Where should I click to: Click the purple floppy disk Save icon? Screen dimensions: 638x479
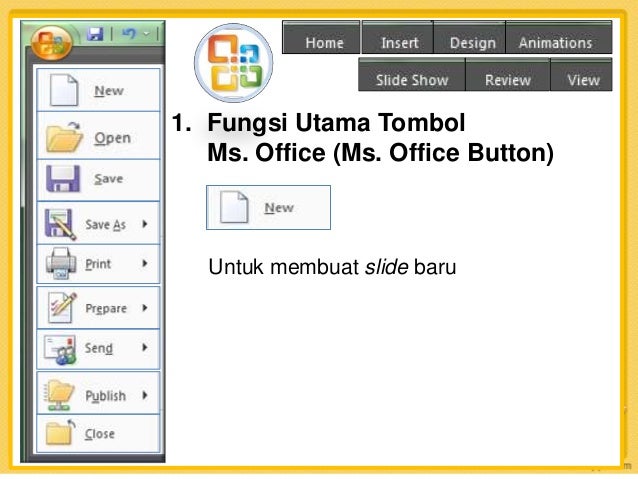pyautogui.click(x=63, y=179)
